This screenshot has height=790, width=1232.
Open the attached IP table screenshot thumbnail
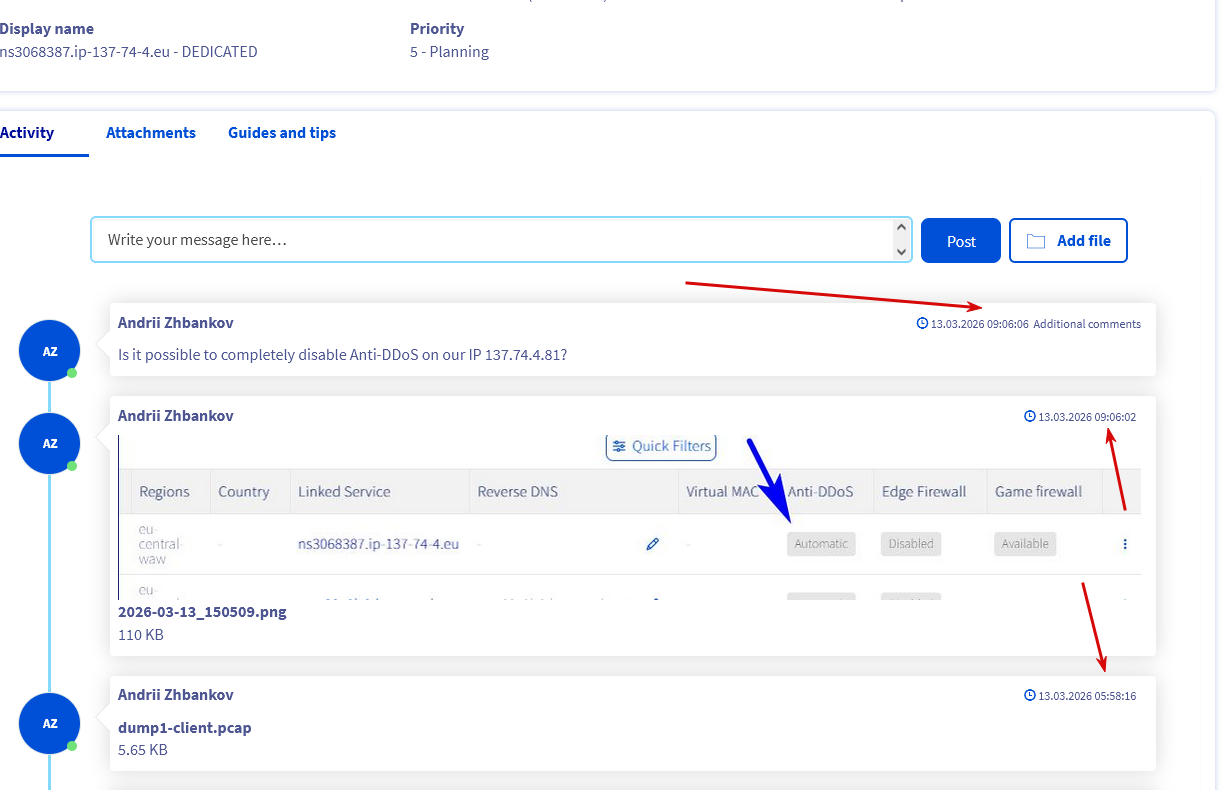point(629,516)
